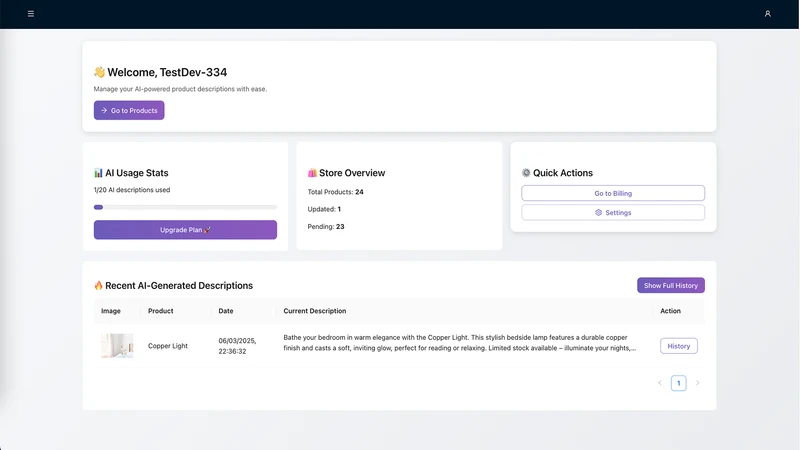Click the Manage your AI-powered product descriptions subtitle
Screen dimensions: 800x450
(x=180, y=89)
